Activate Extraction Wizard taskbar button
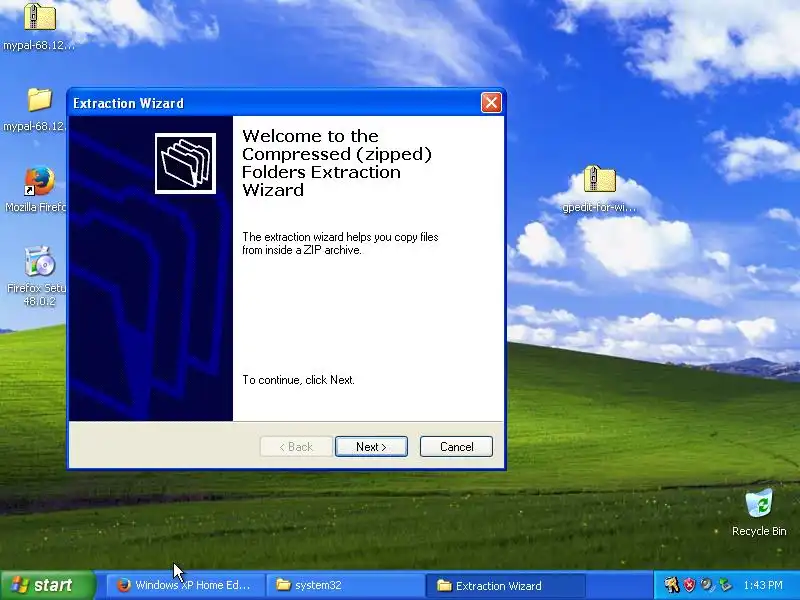 point(505,585)
